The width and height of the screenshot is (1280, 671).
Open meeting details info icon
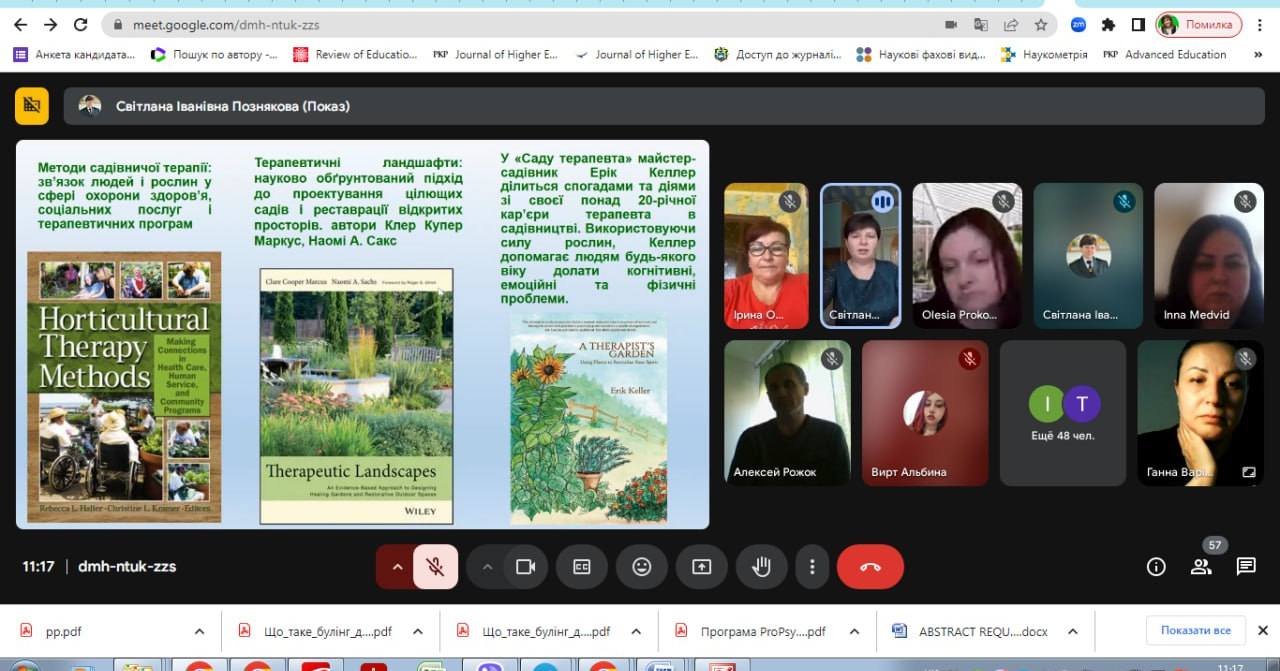(1156, 567)
